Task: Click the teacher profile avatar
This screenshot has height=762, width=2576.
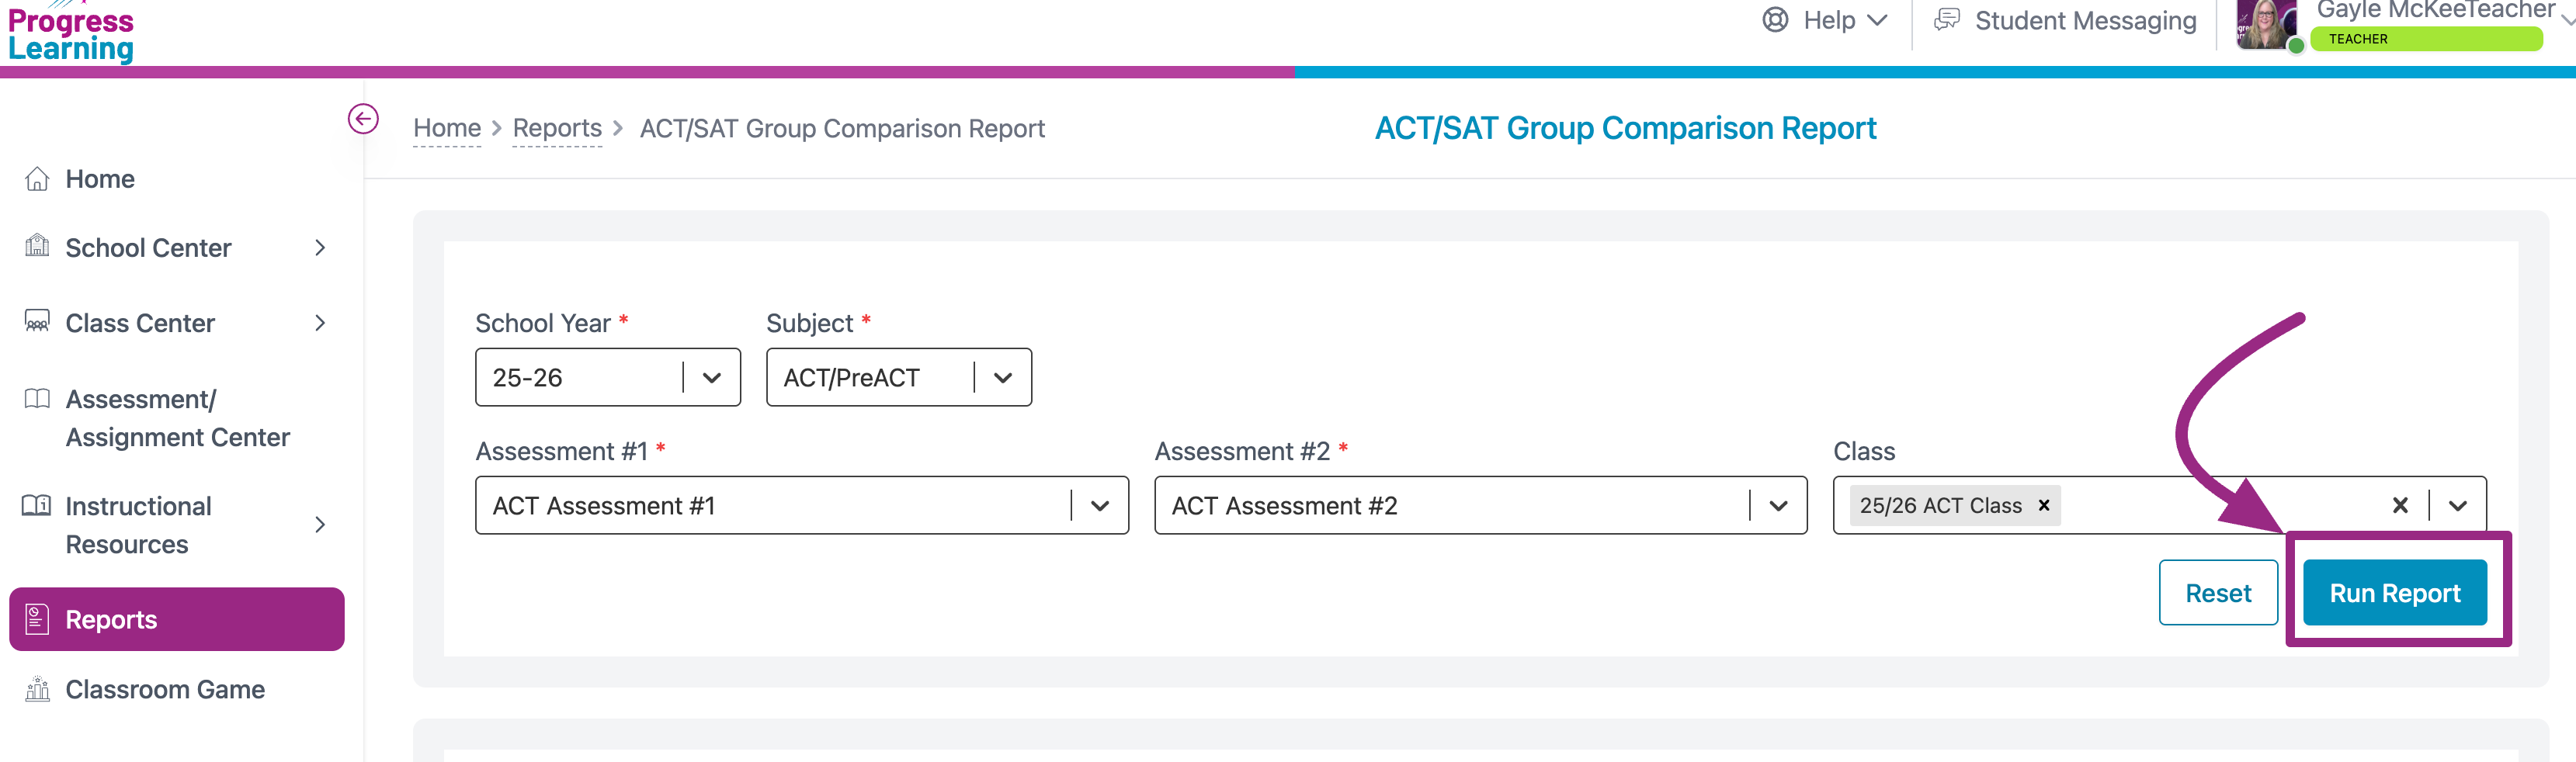Action: 2262,25
